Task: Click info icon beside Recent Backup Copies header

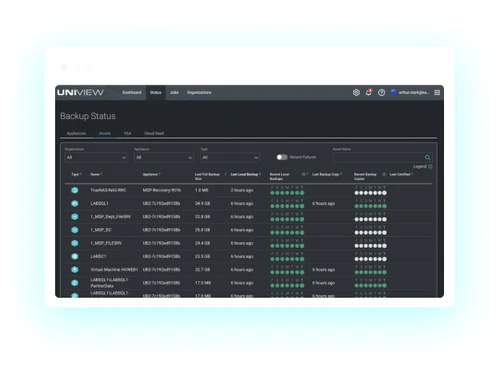Action: click(384, 174)
